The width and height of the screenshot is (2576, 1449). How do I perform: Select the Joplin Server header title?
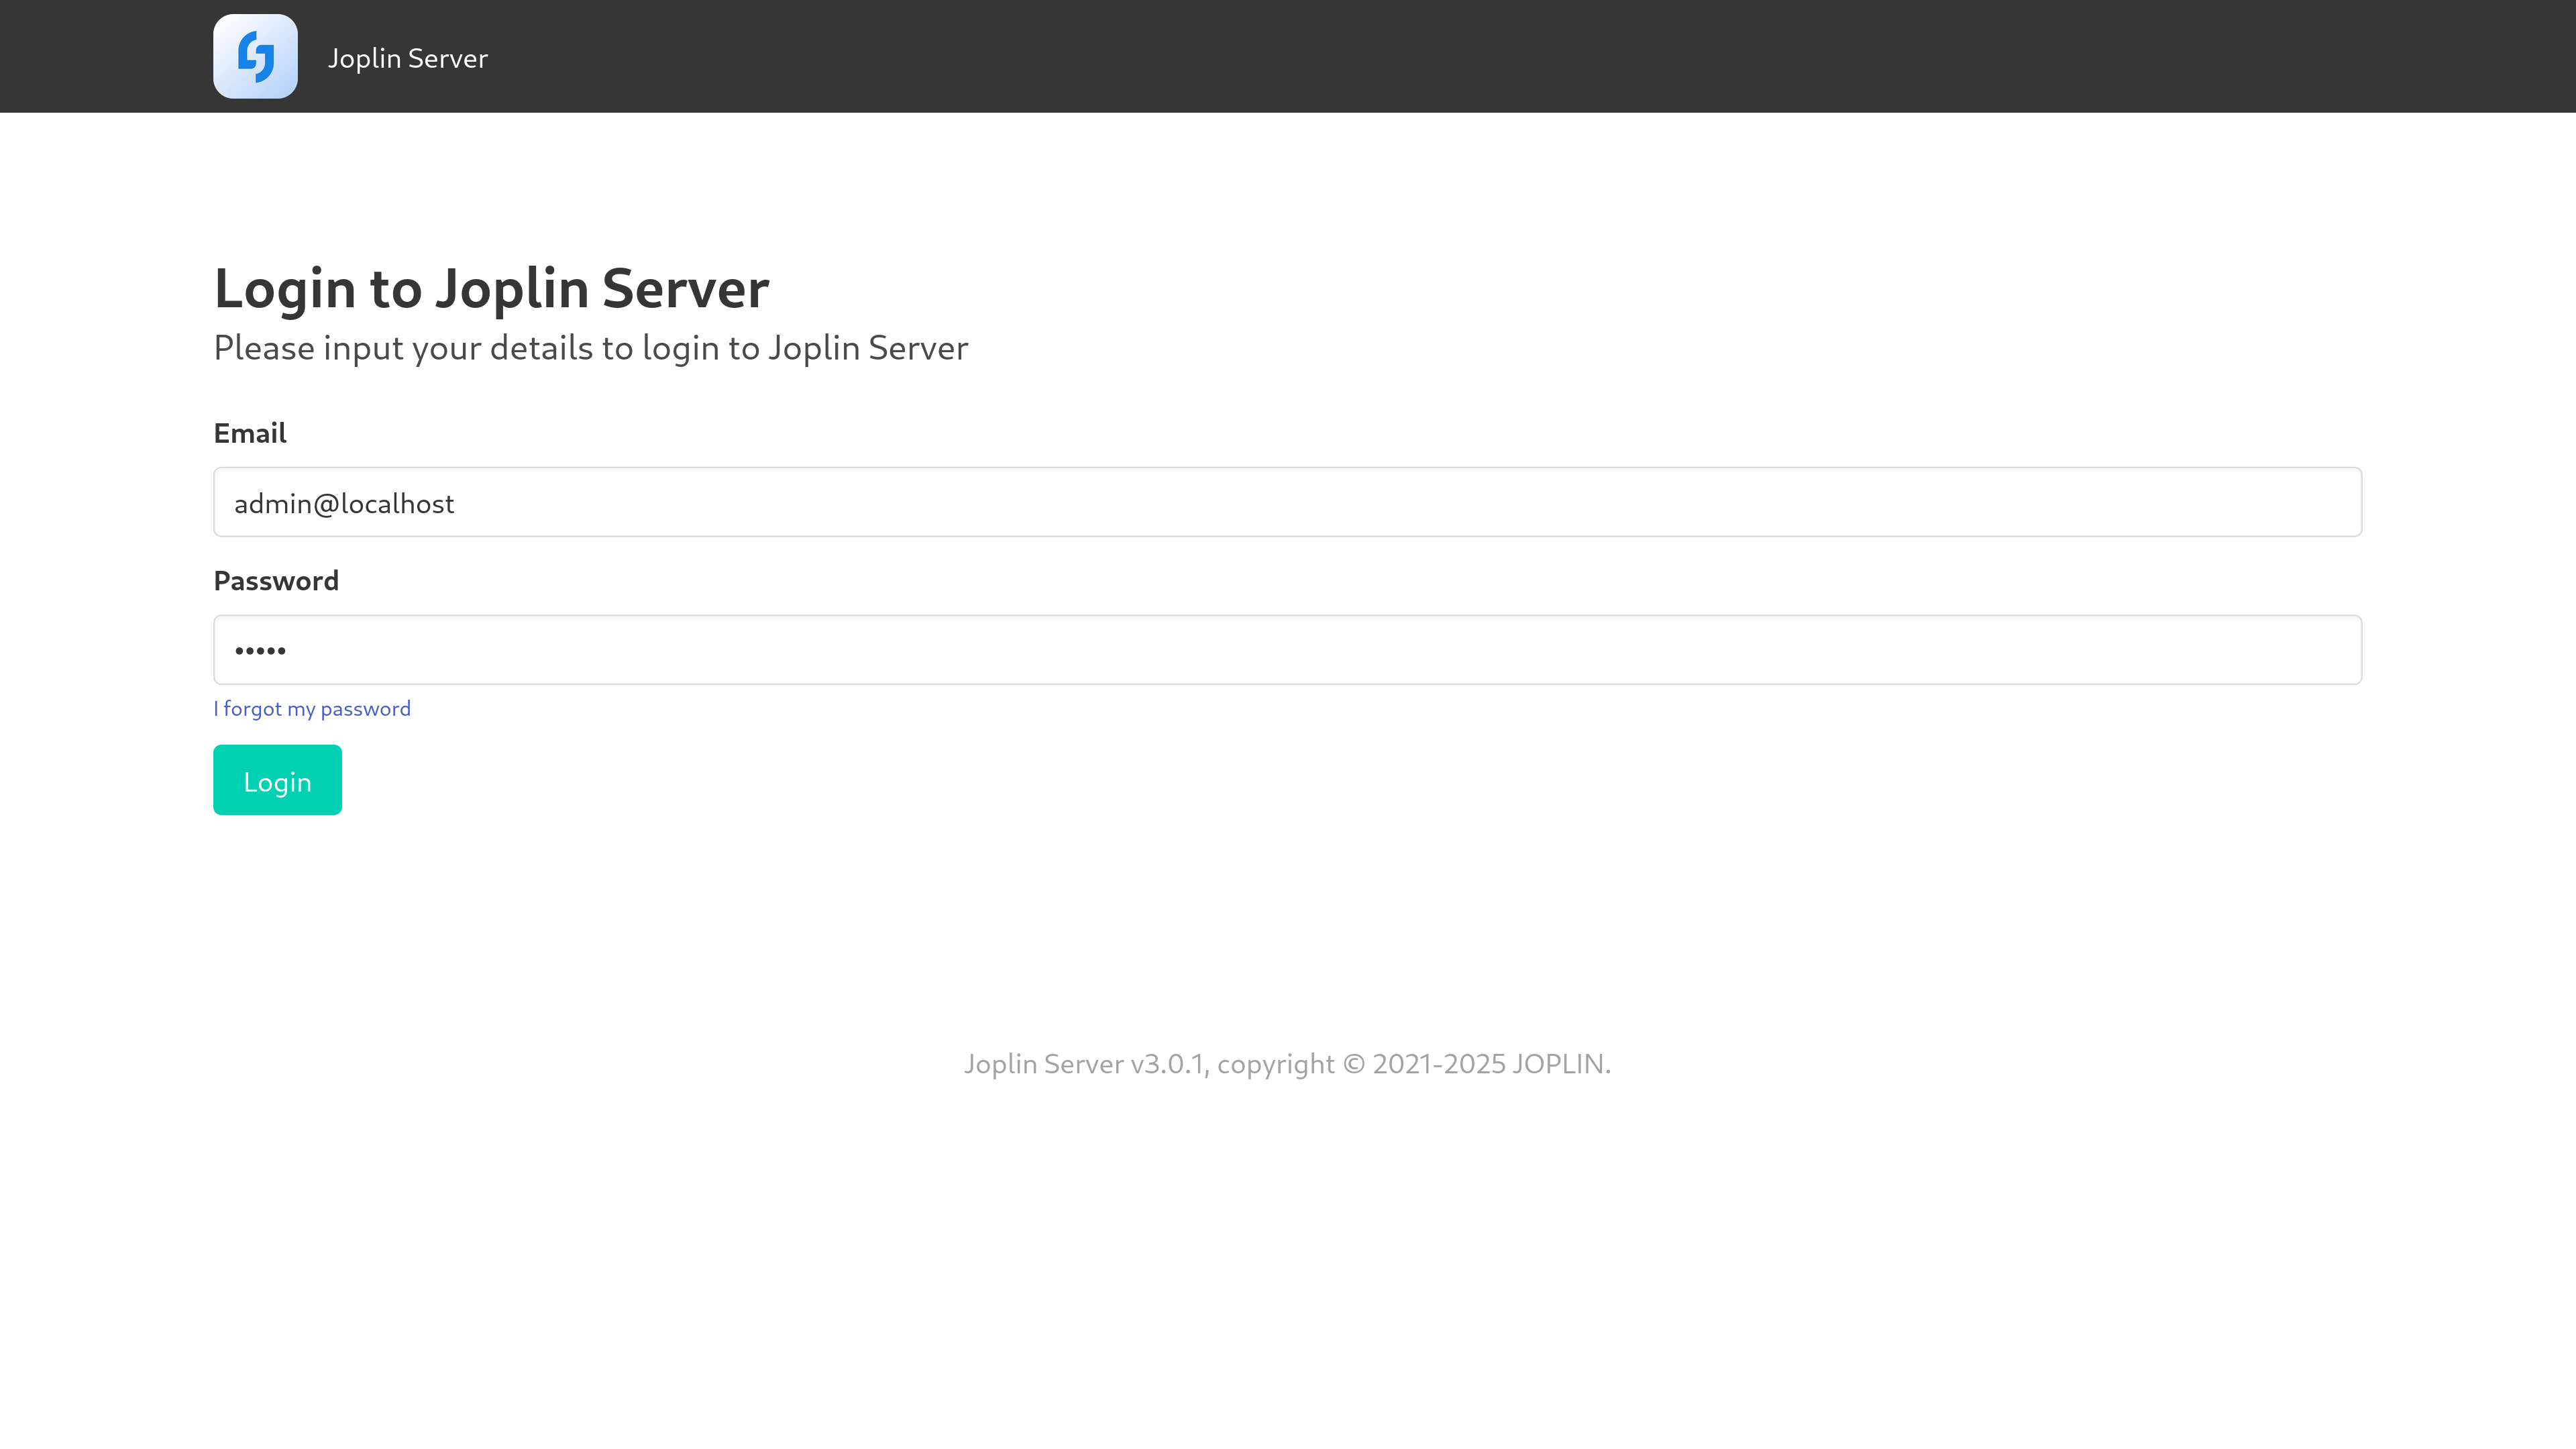(x=406, y=57)
